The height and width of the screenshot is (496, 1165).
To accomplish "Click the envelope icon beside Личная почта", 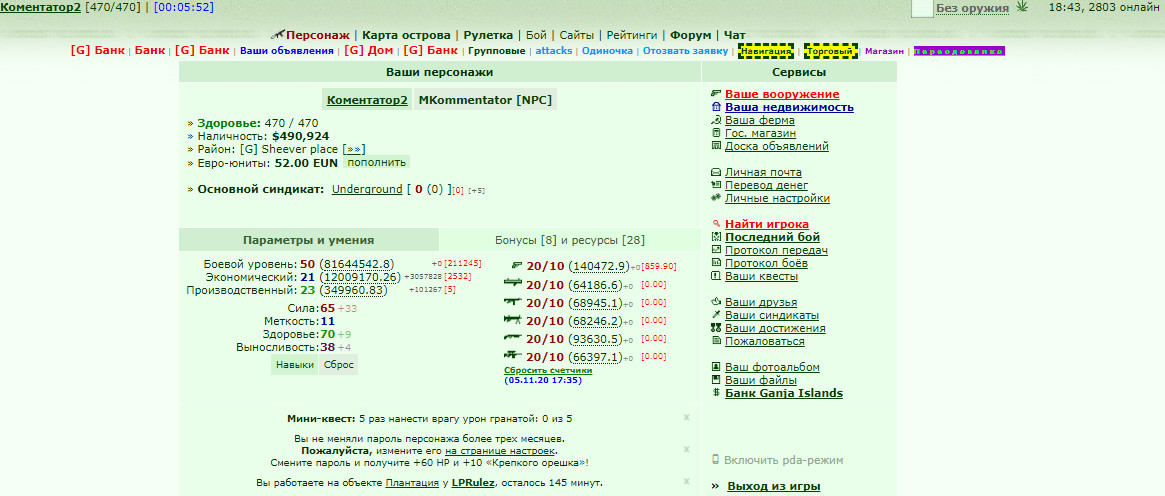I will (716, 172).
